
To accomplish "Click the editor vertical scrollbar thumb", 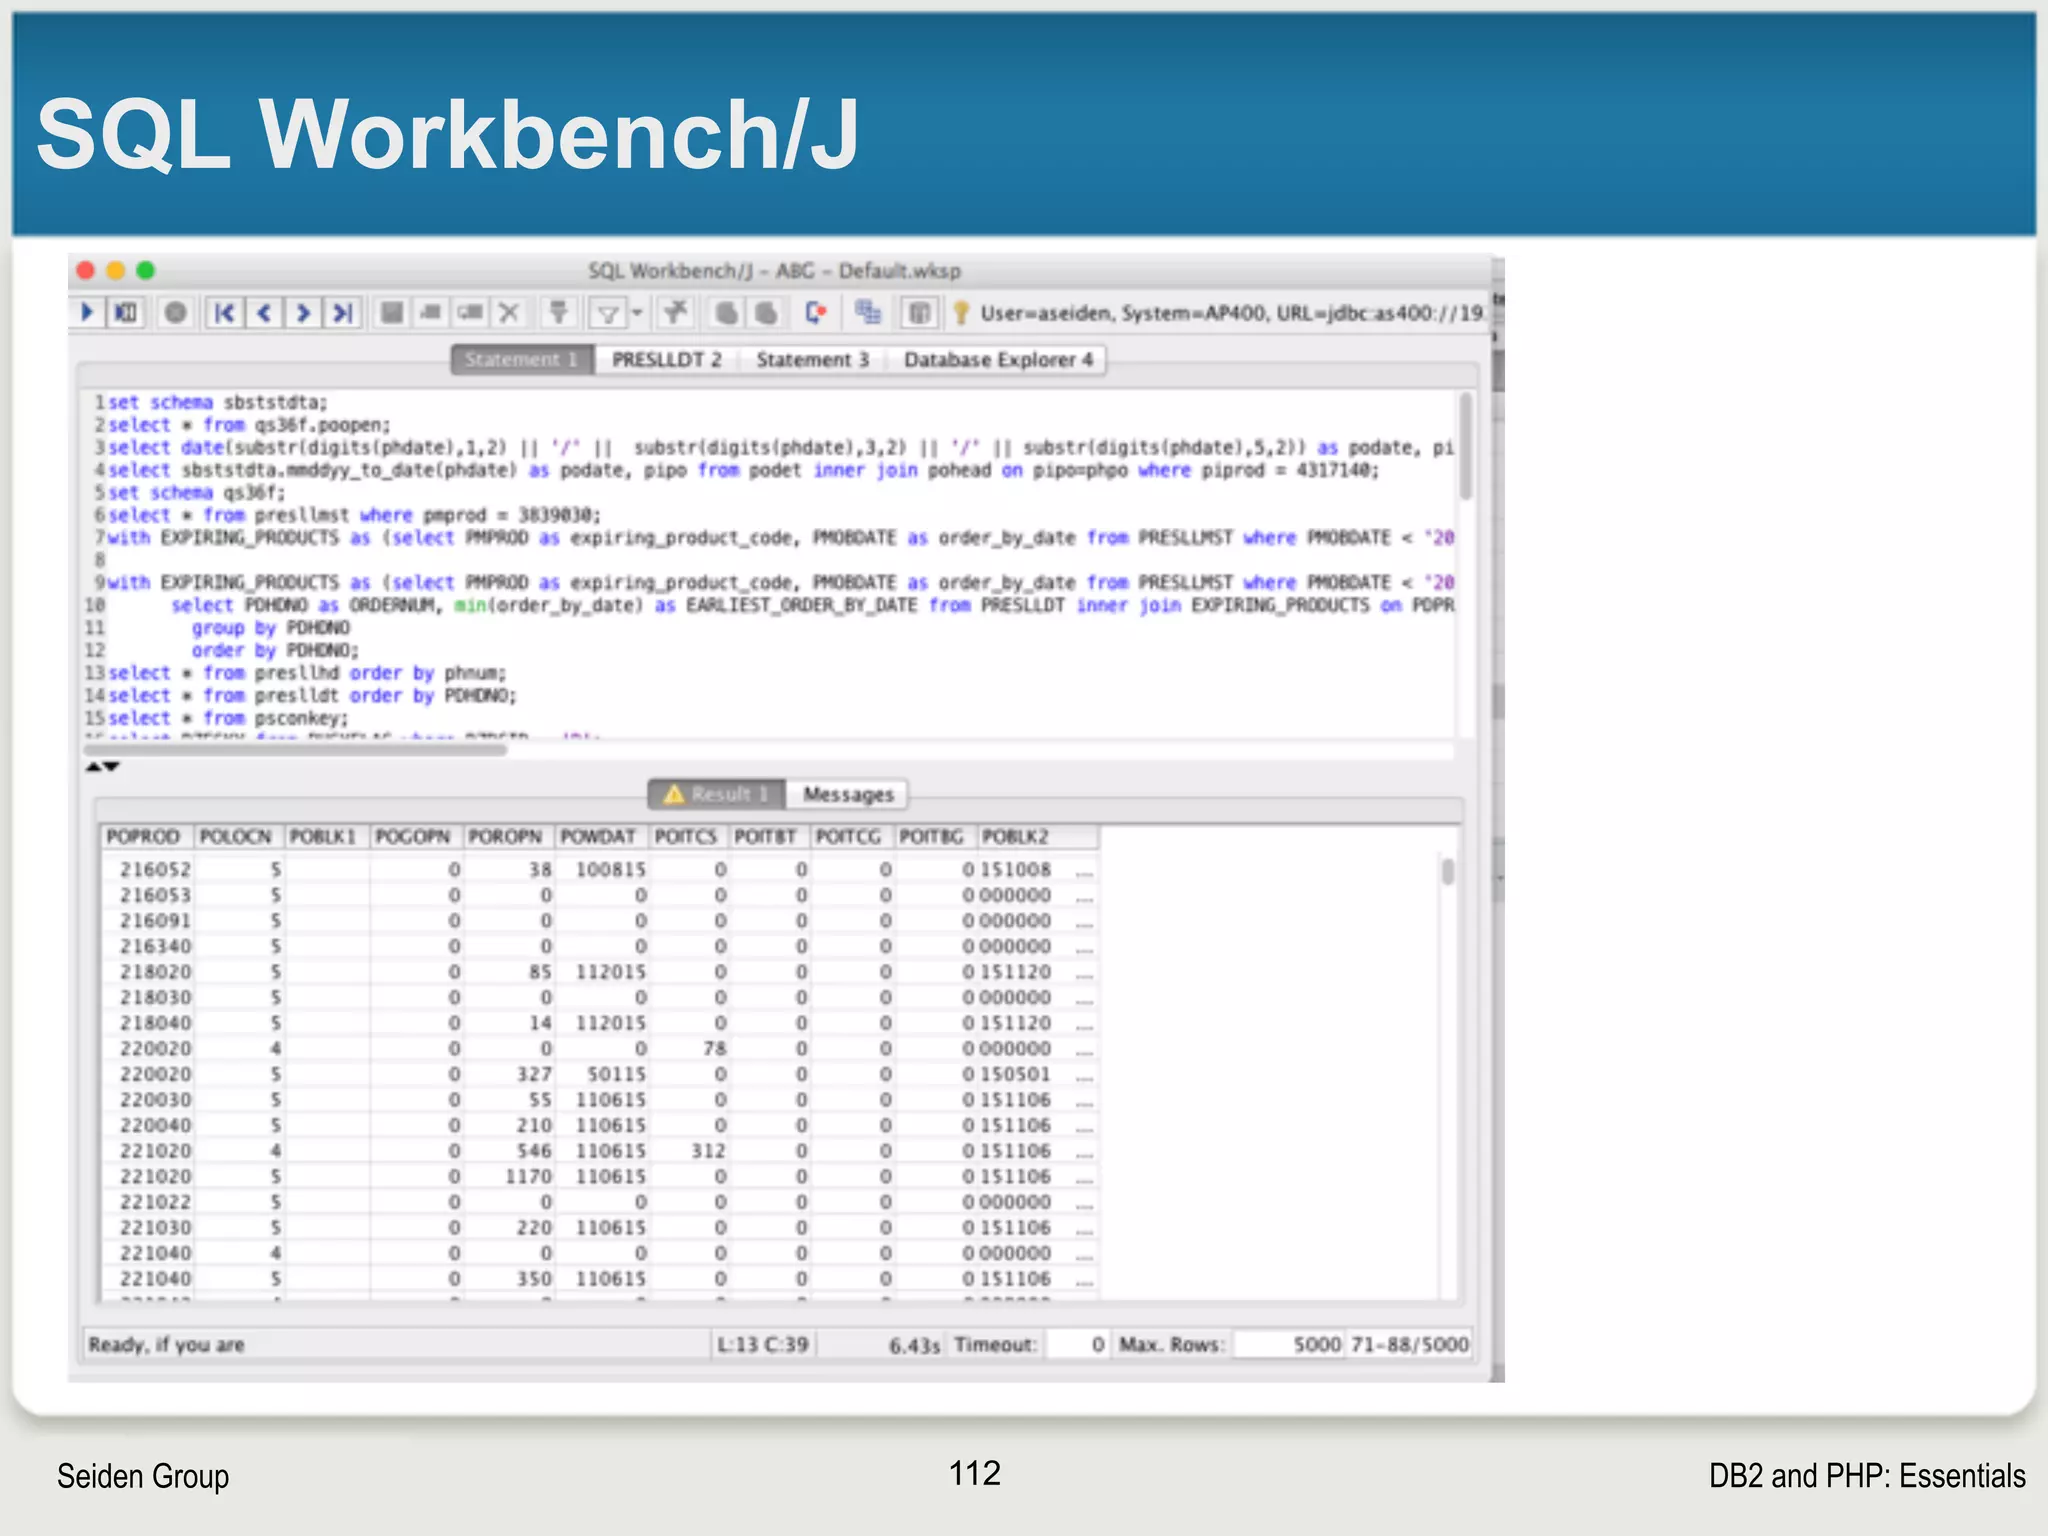I will click(x=1466, y=446).
